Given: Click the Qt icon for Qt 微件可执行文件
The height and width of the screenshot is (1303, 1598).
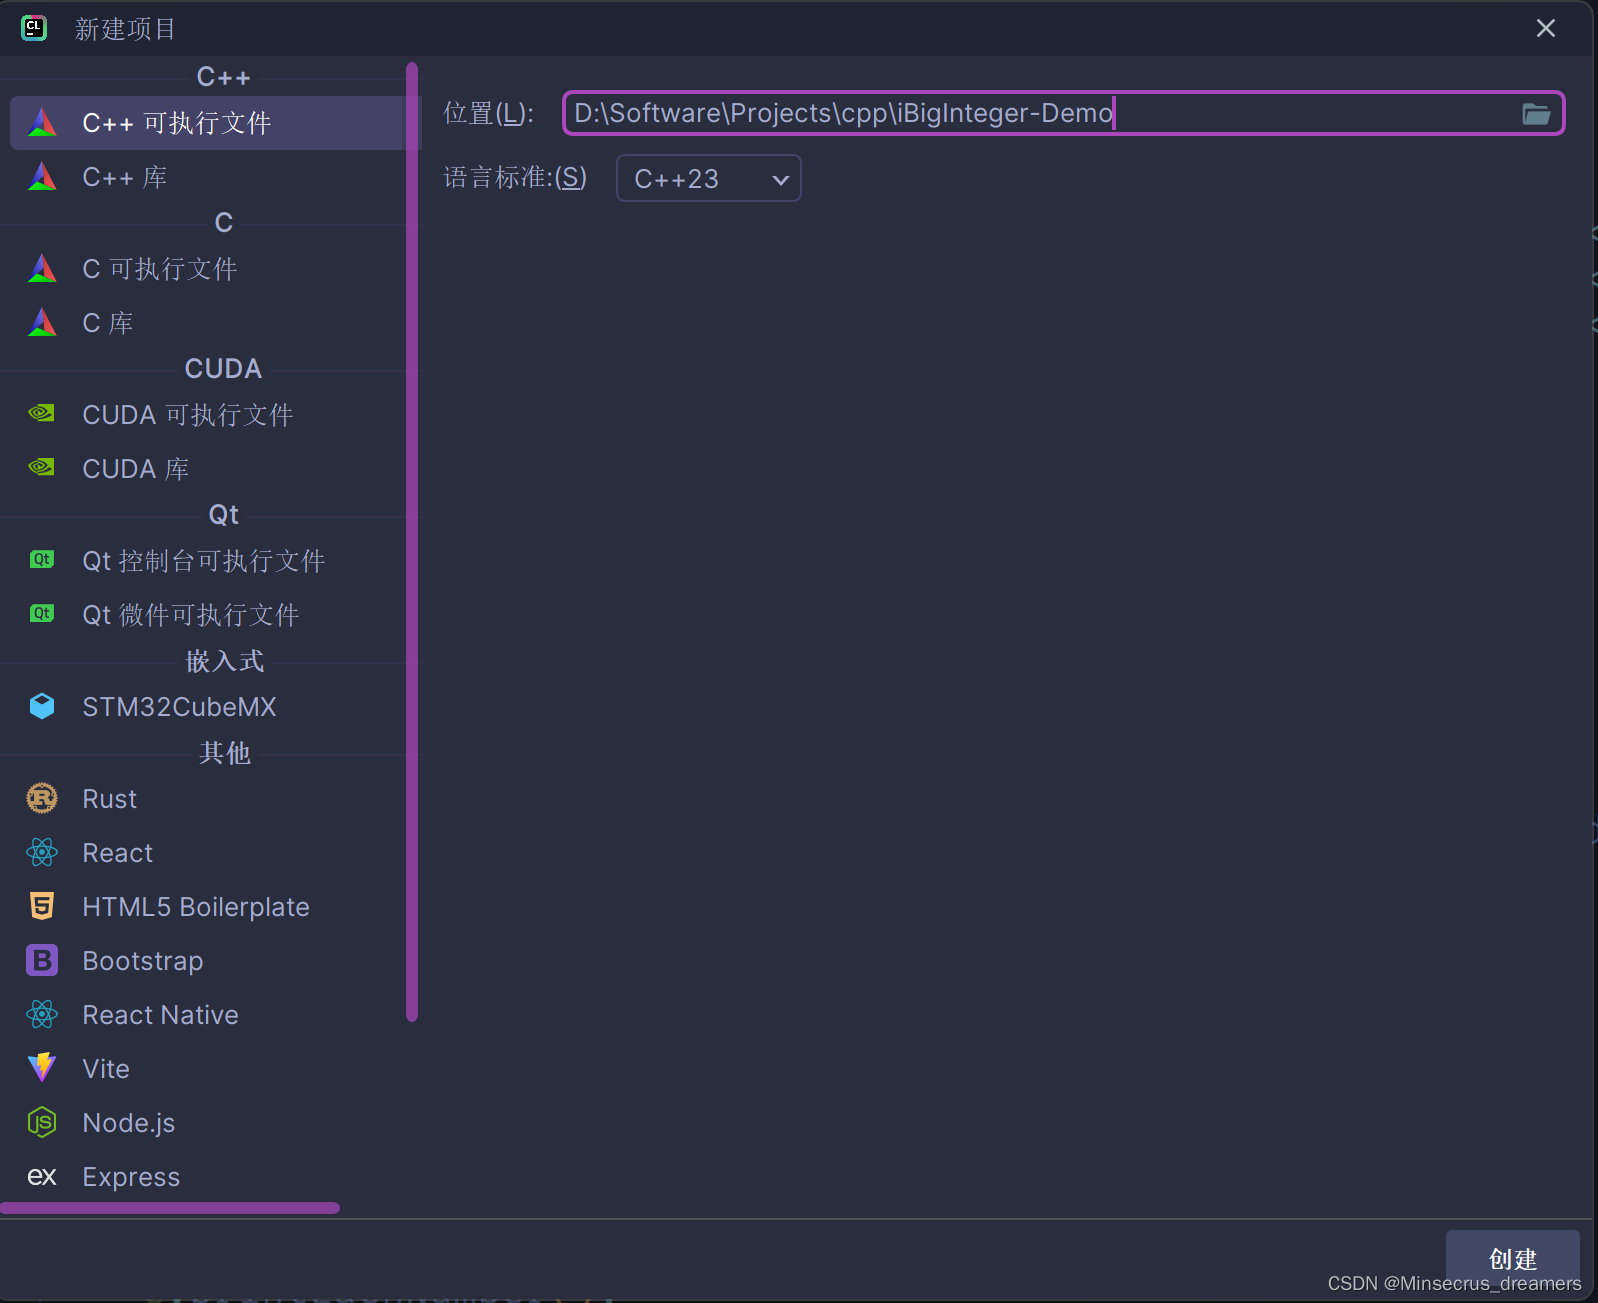Looking at the screenshot, I should click(x=42, y=613).
